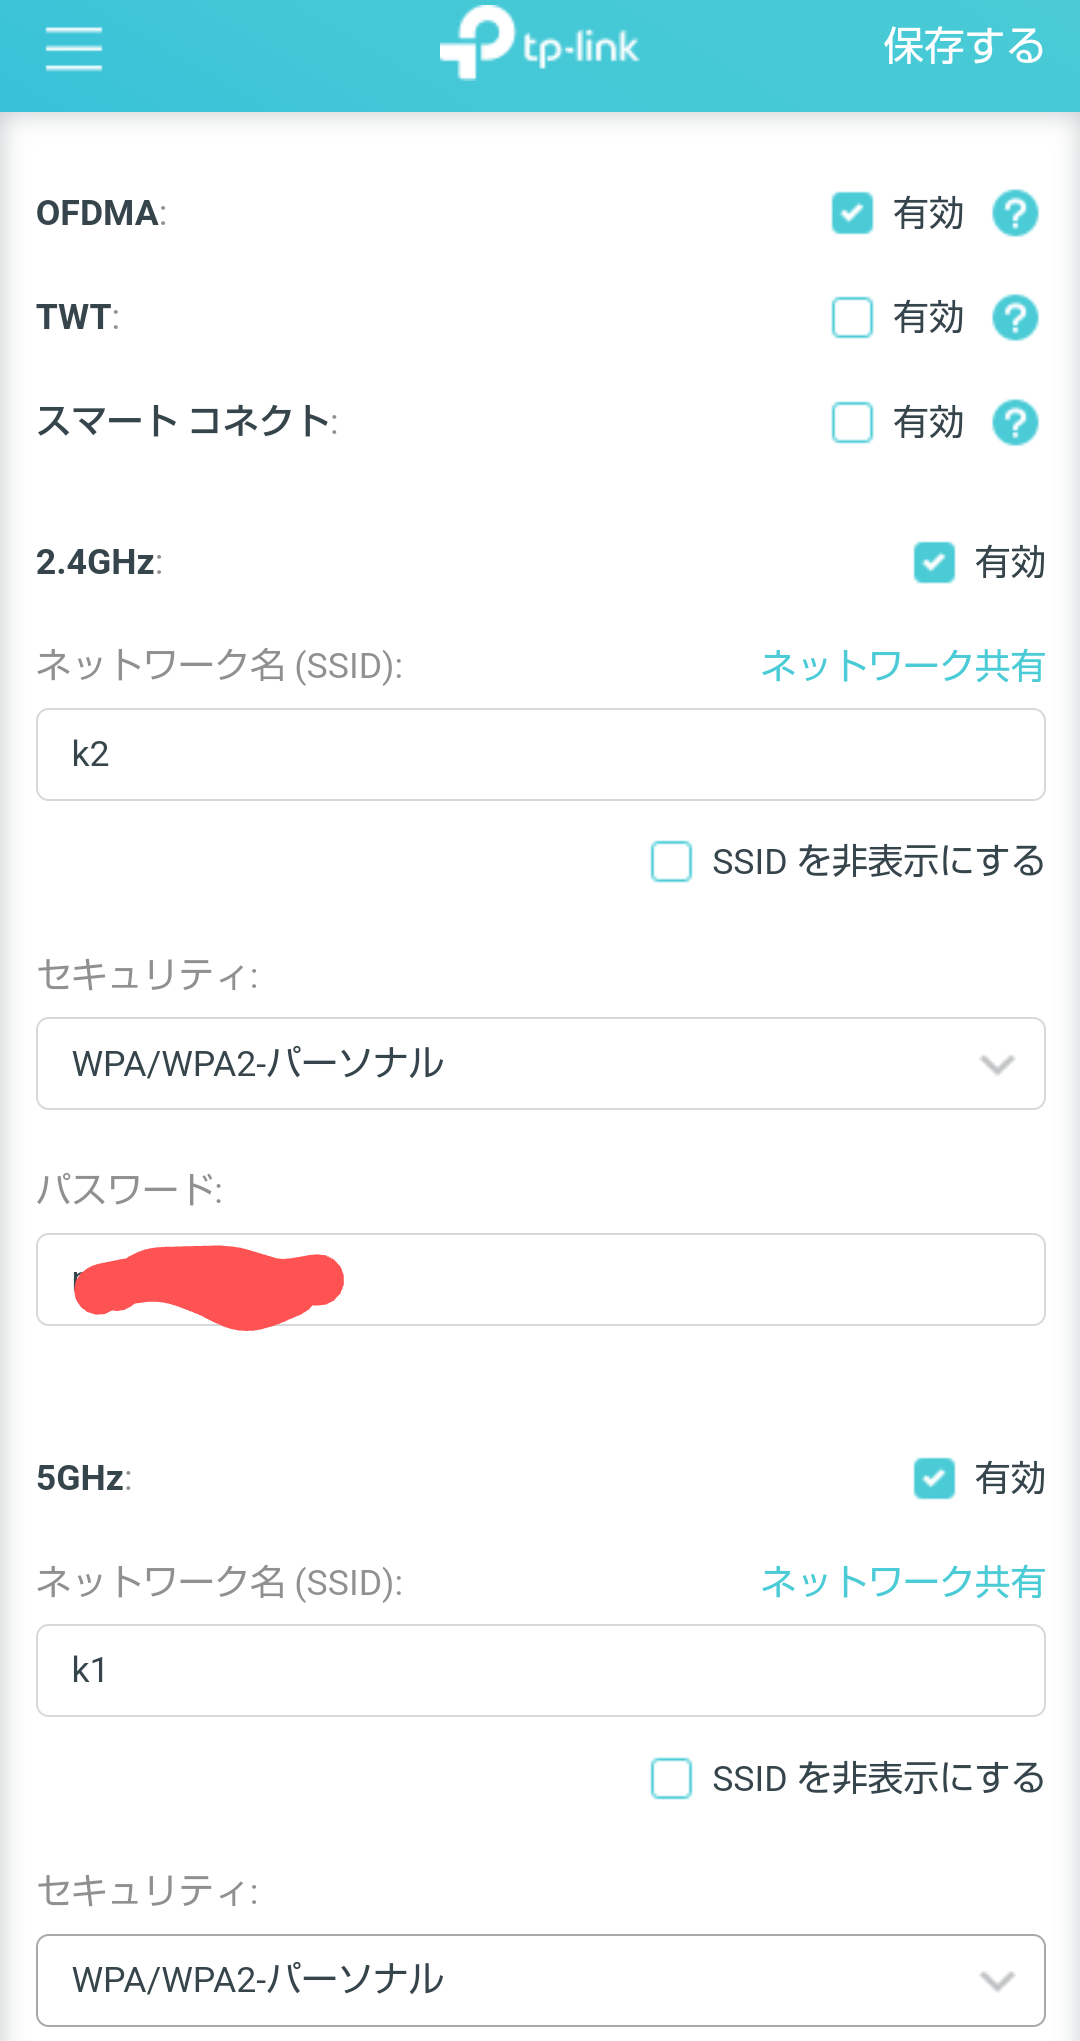Open the OFDMA help question icon

(1015, 214)
